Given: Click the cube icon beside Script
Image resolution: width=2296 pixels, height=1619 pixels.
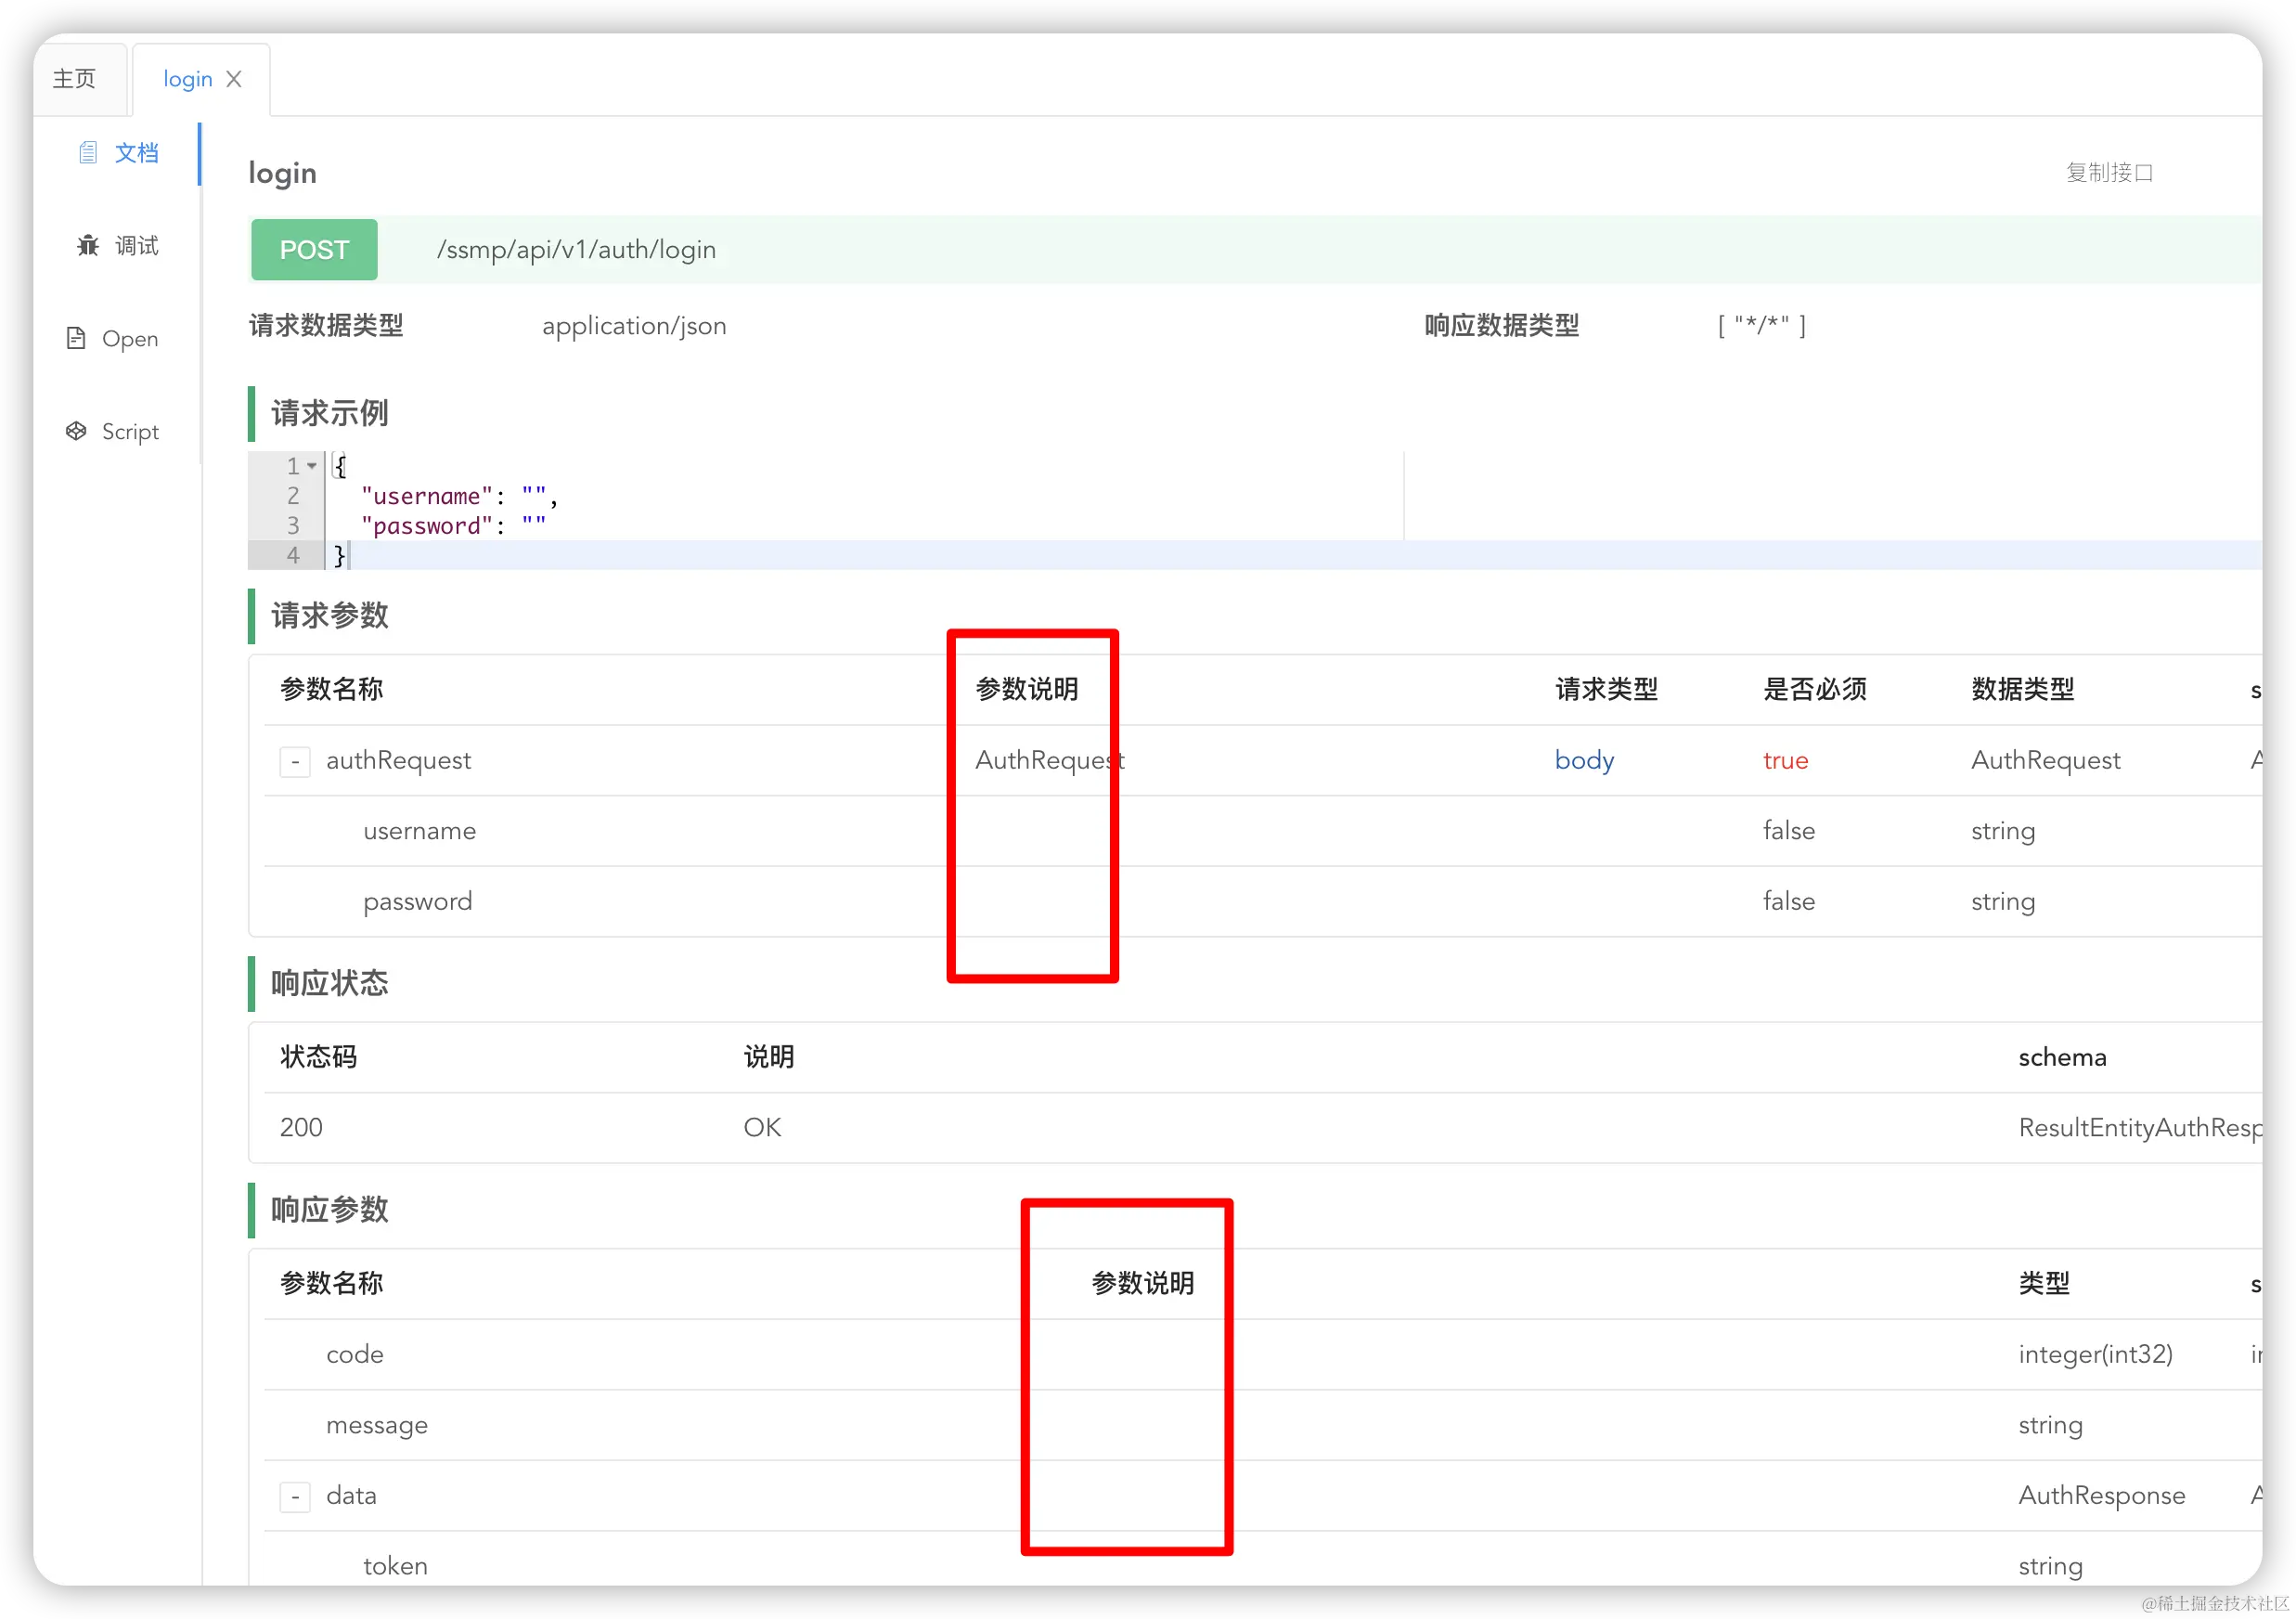Looking at the screenshot, I should point(76,431).
